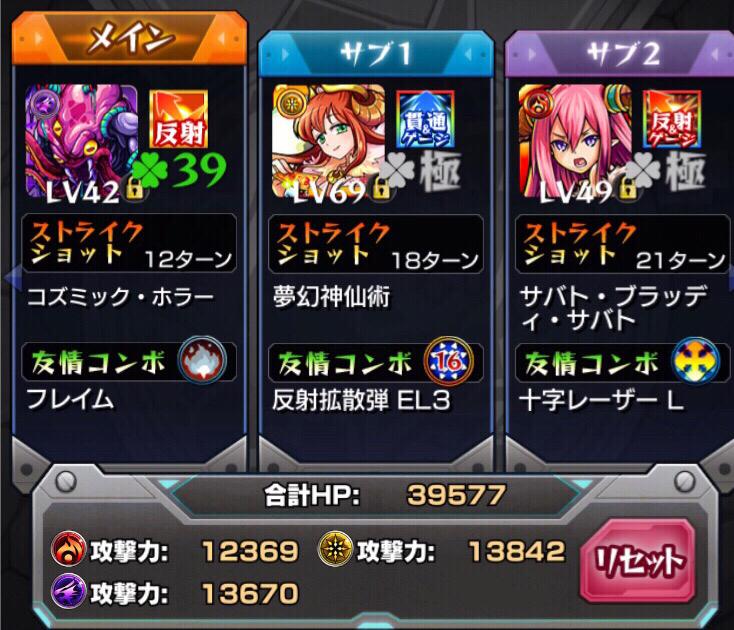Screen dimensions: 734x630
Task: Click the blue 貫通ゲージ ability icon
Action: pos(425,119)
